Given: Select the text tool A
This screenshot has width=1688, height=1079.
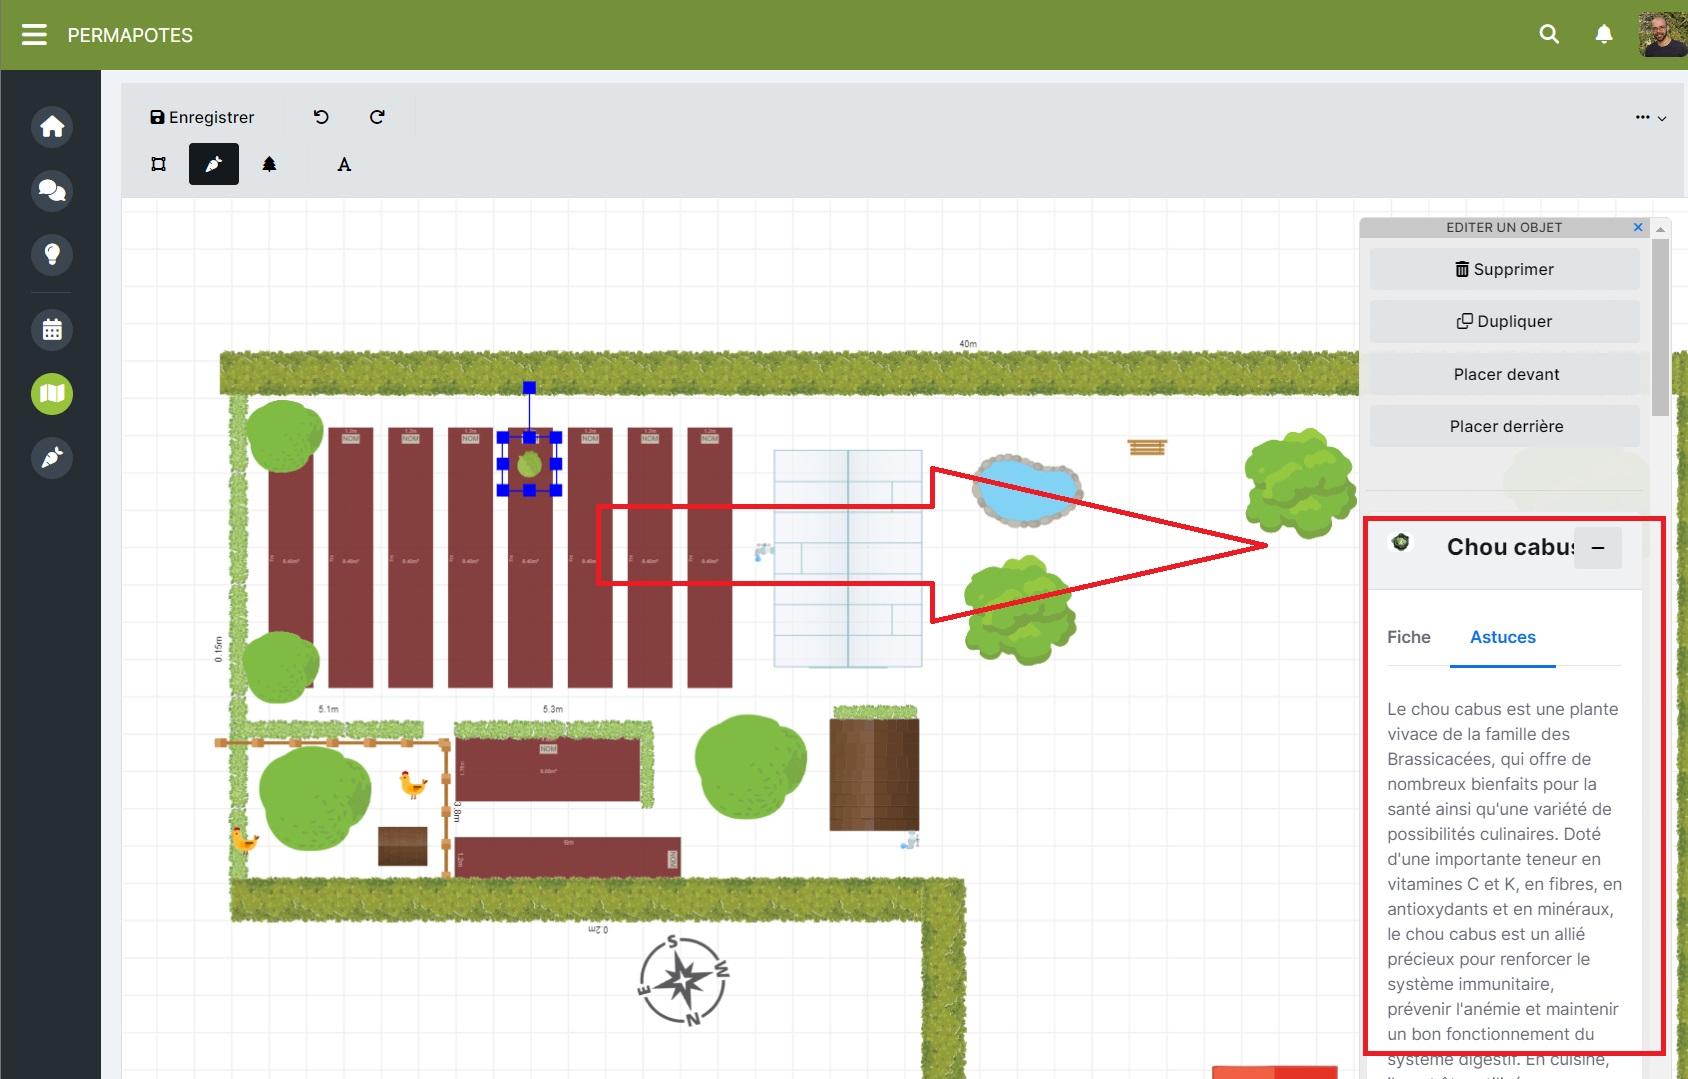Looking at the screenshot, I should [x=344, y=165].
